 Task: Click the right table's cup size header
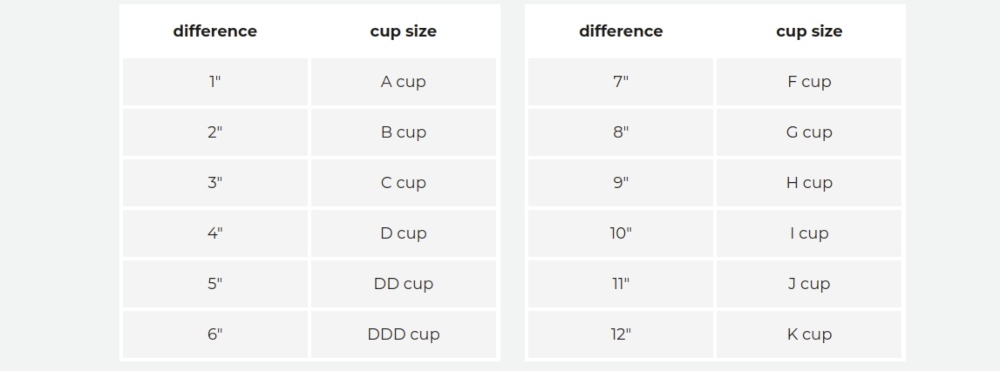point(809,31)
